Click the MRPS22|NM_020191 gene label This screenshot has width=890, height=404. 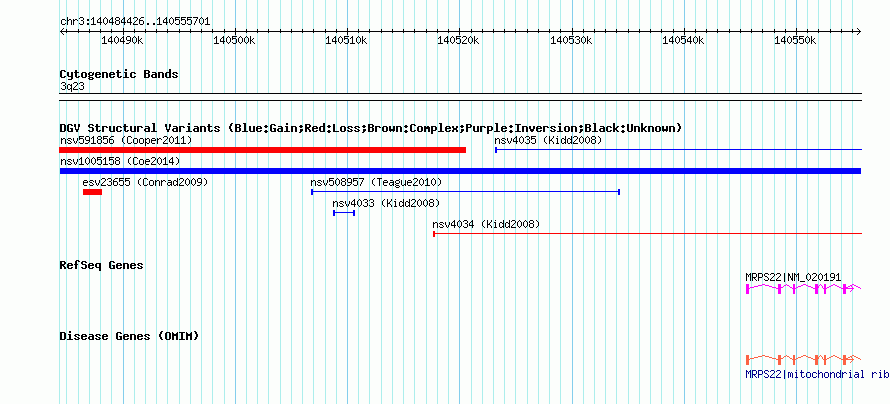793,277
